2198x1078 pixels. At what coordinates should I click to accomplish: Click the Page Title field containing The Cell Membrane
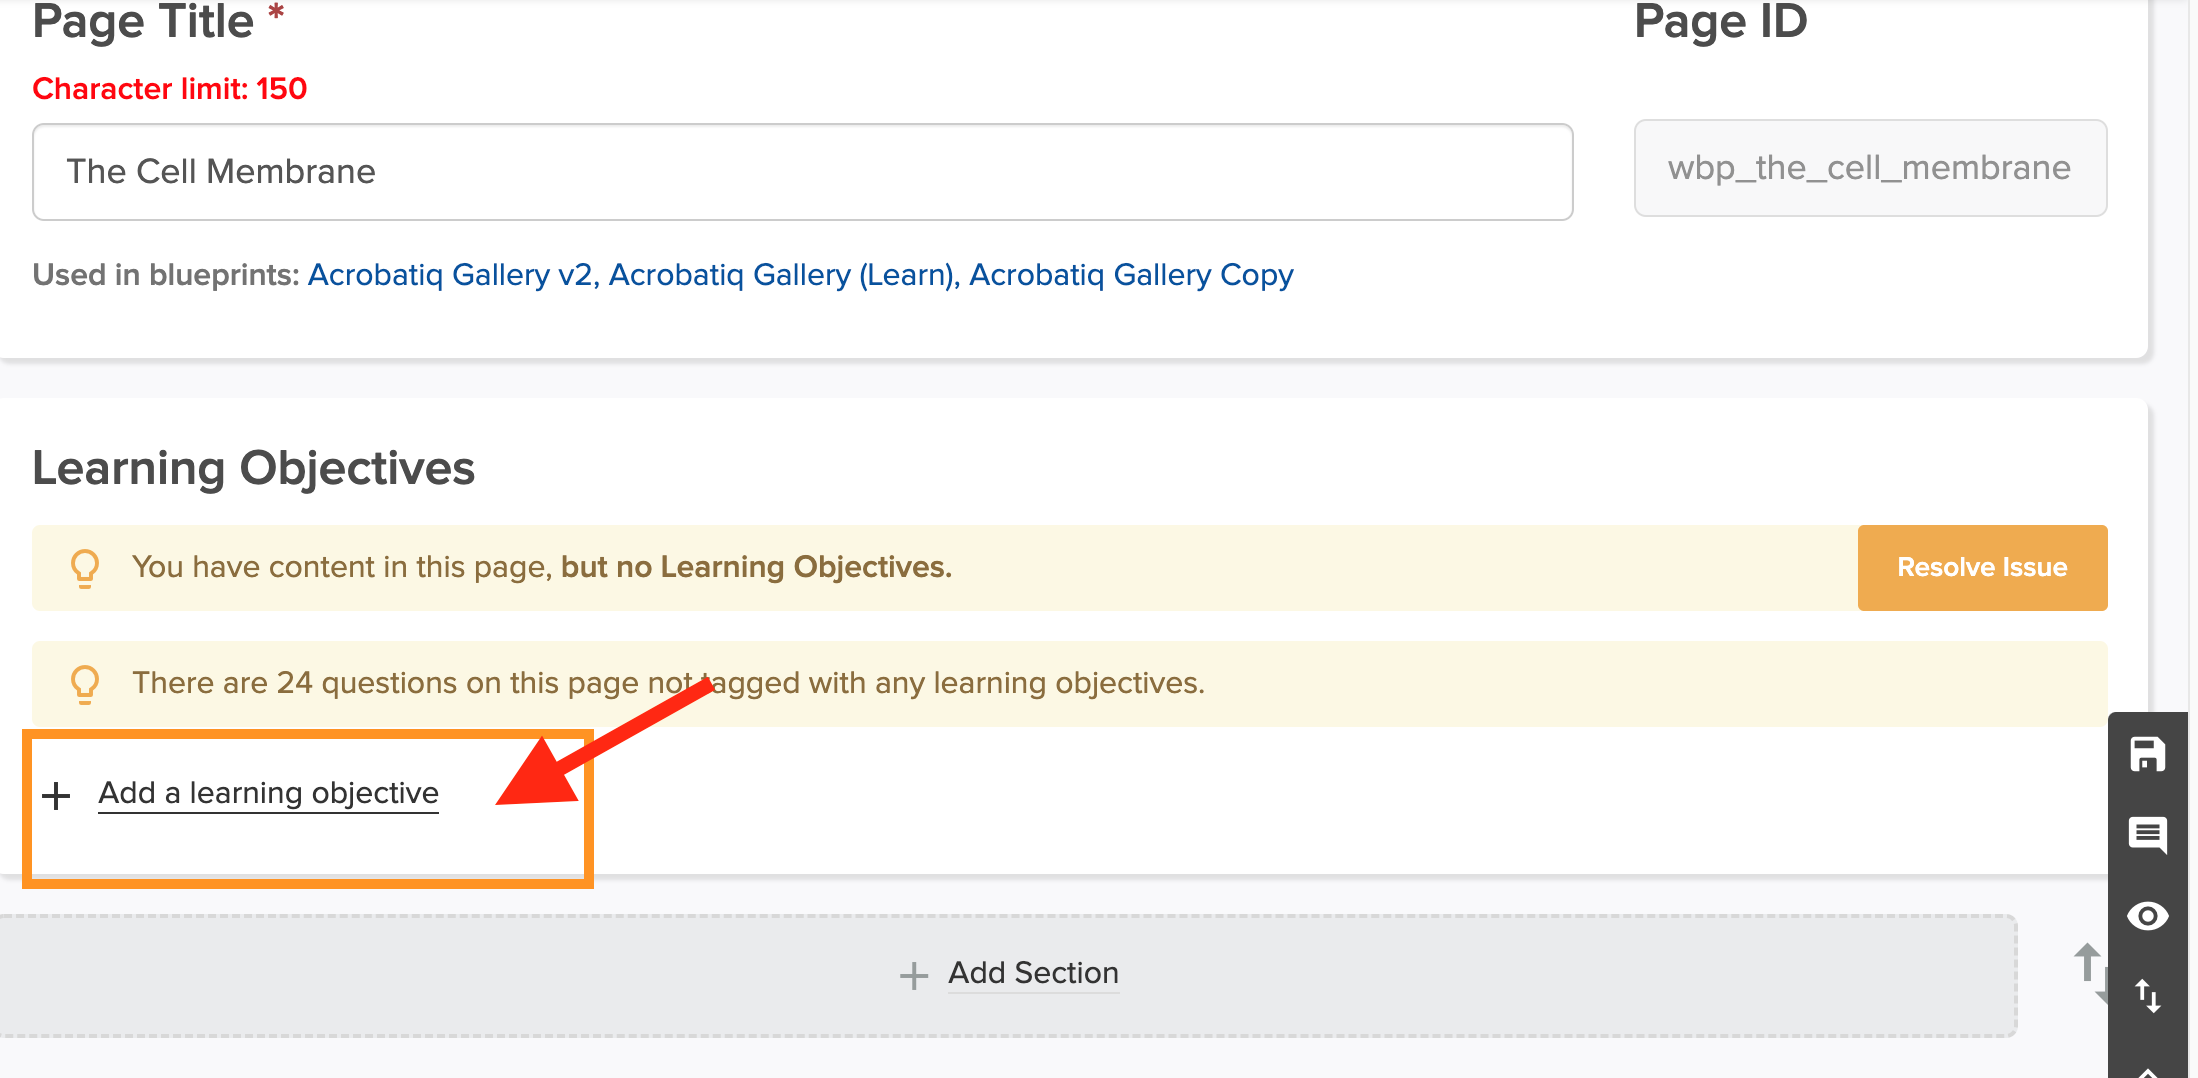802,172
